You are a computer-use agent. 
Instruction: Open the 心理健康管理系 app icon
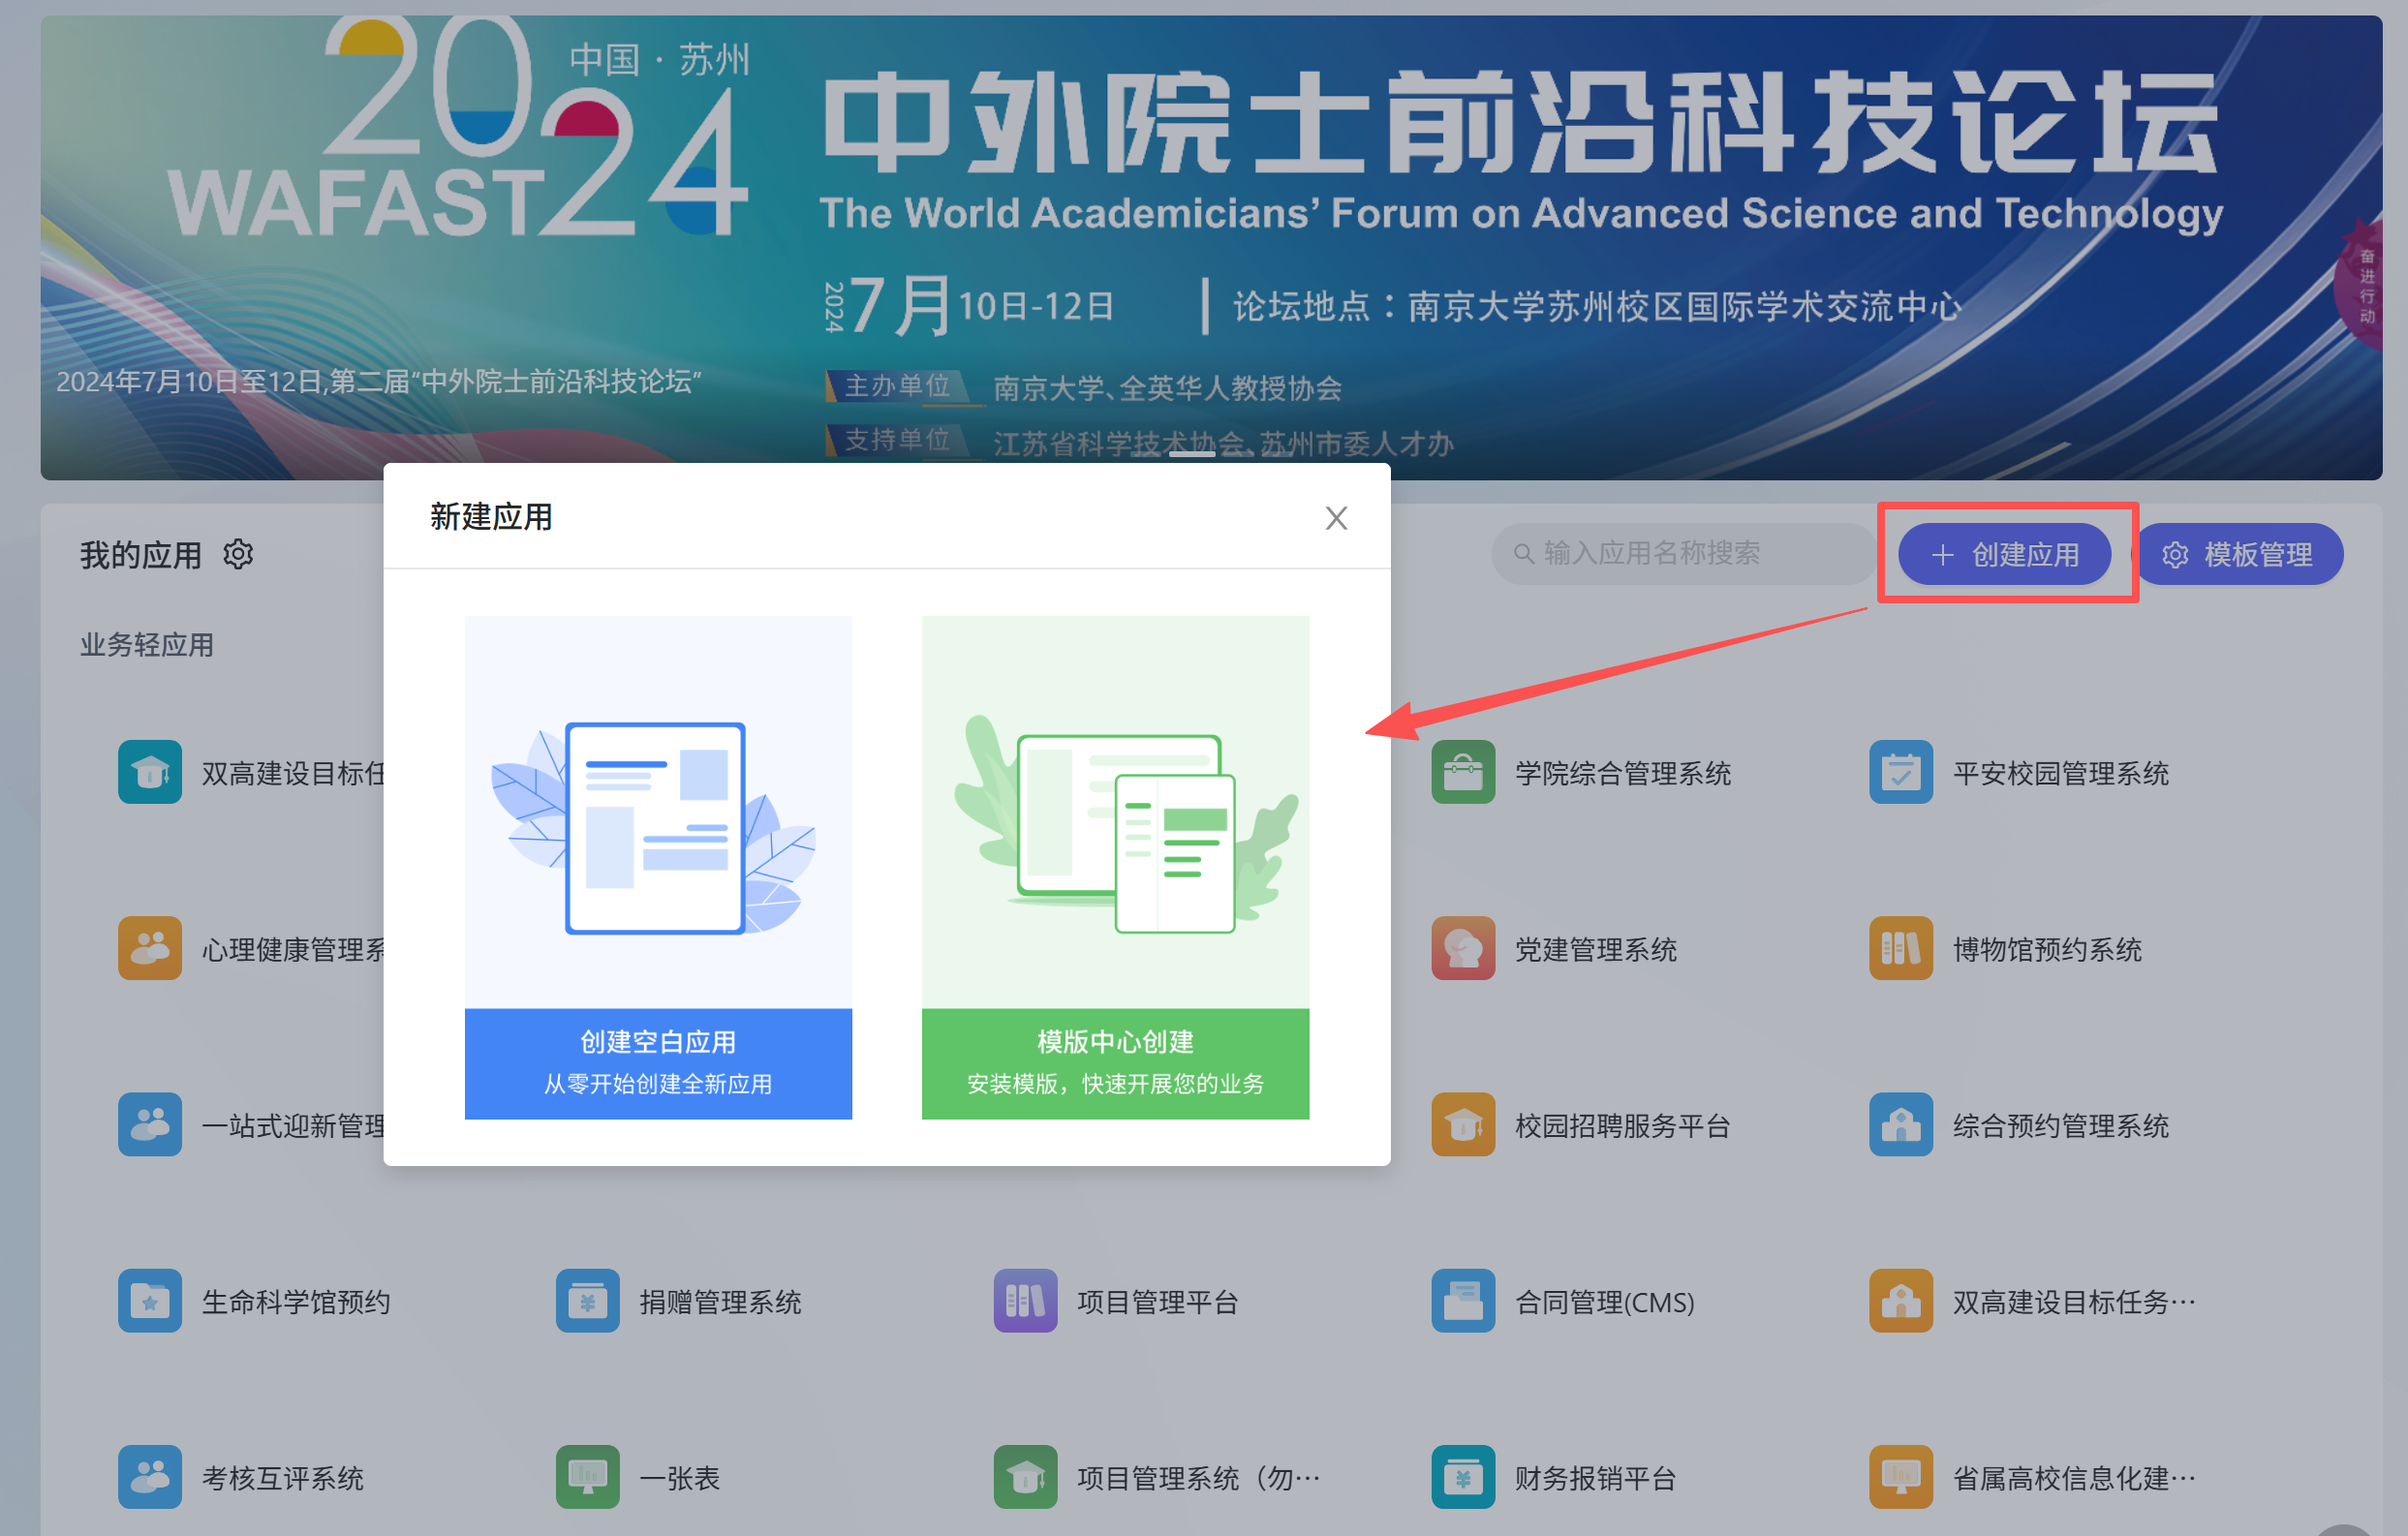(150, 948)
